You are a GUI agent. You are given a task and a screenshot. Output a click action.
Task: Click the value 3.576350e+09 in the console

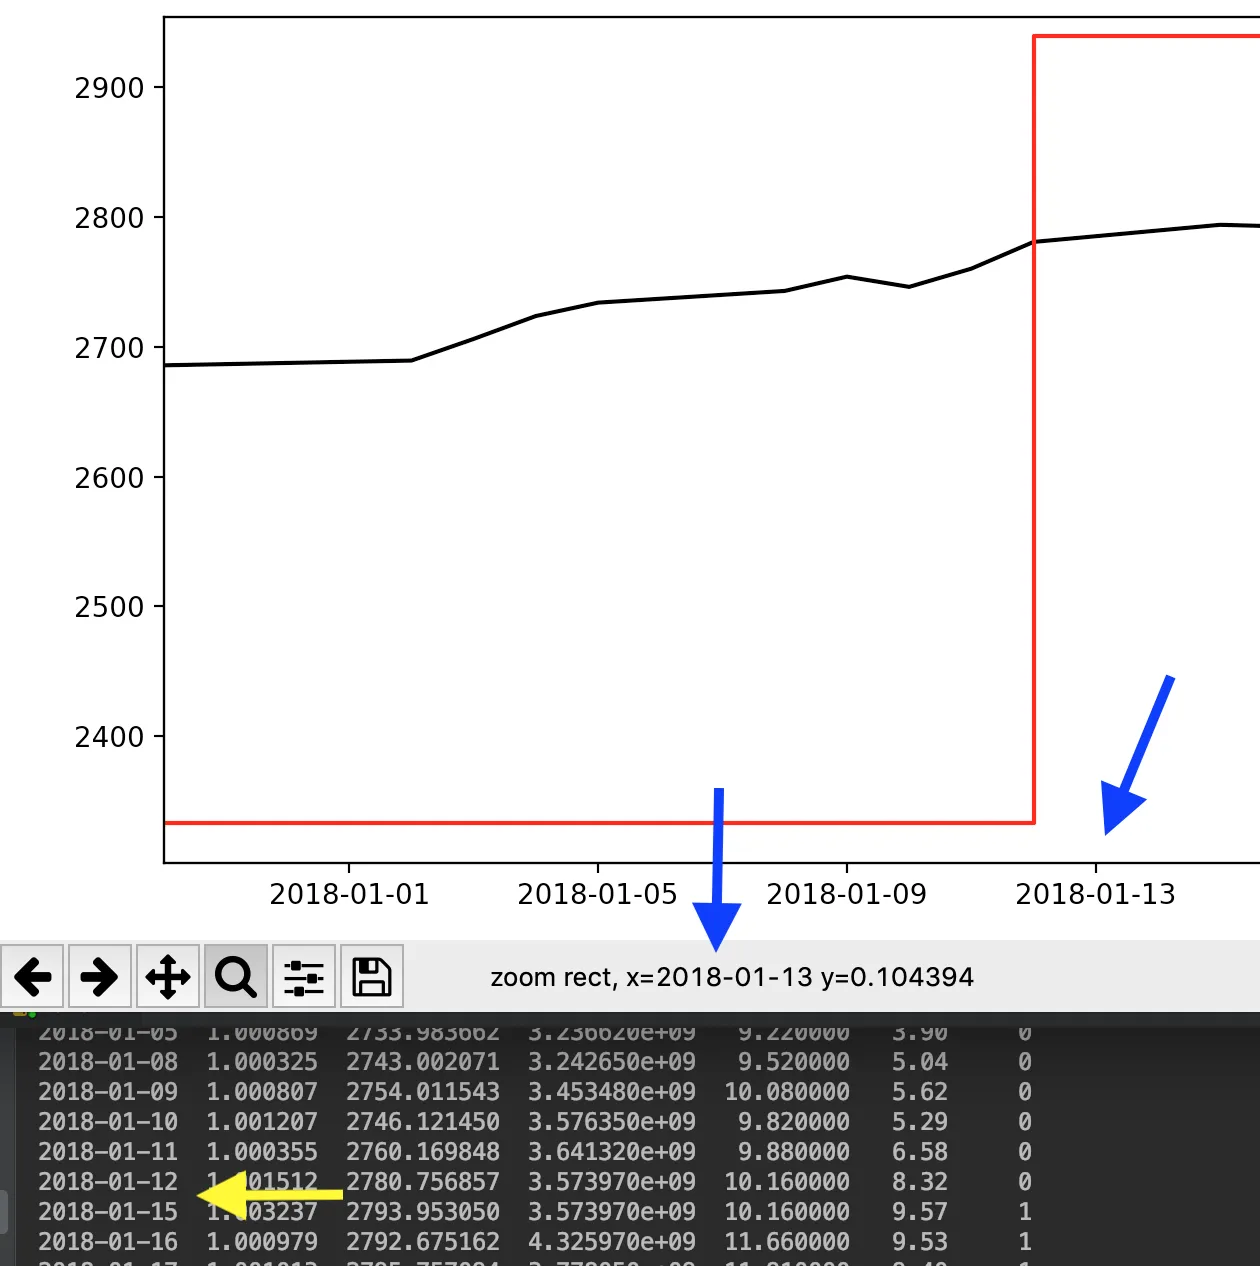point(612,1121)
